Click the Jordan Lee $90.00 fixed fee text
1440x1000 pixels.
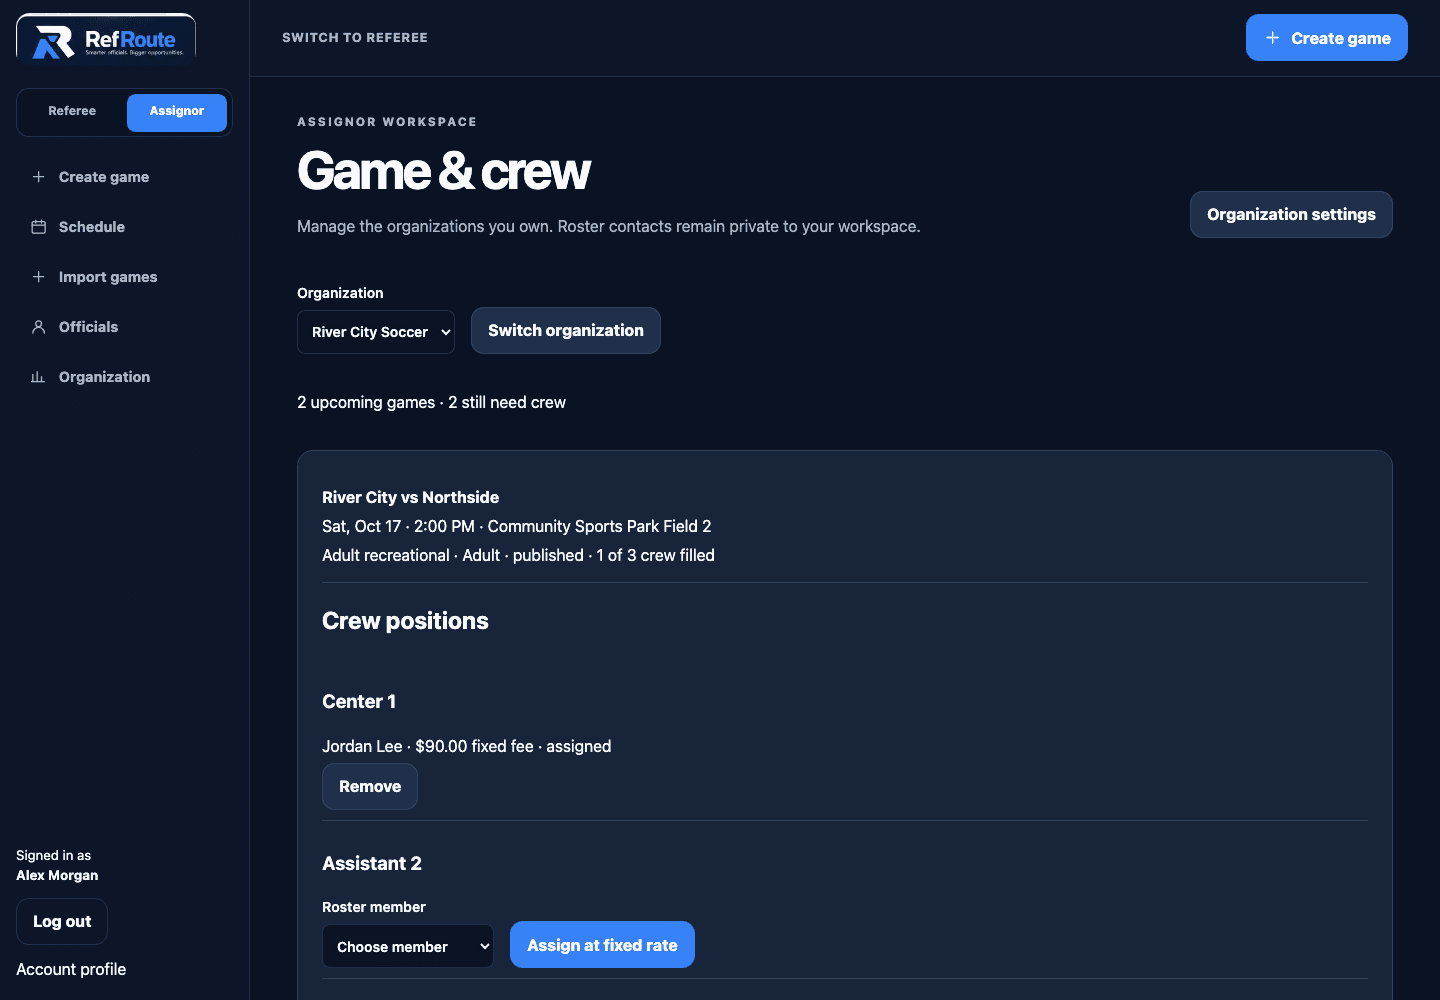point(466,746)
